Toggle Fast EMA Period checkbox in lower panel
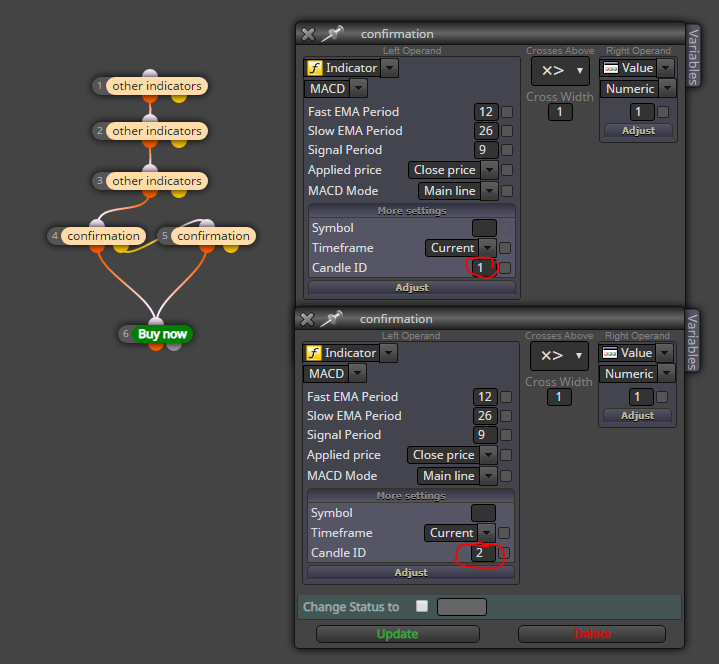Viewport: 719px width, 664px height. coord(506,397)
